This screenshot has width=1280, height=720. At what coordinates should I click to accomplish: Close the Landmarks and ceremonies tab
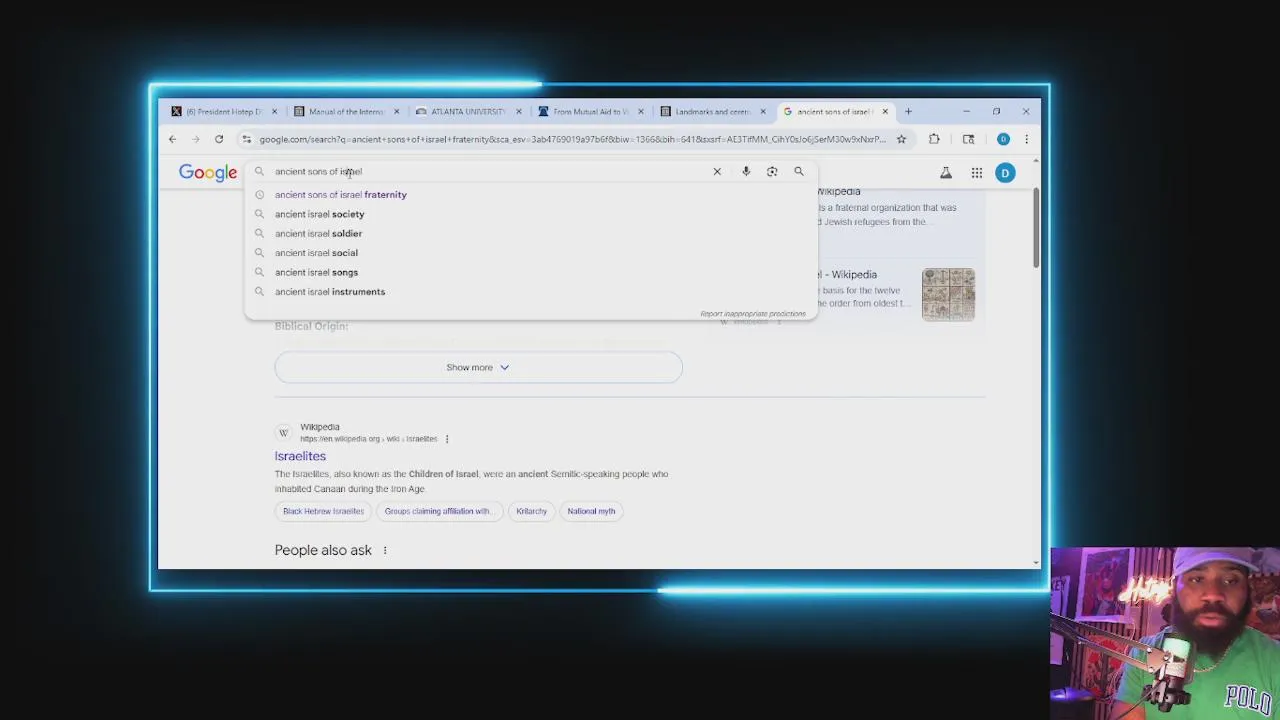coord(763,111)
